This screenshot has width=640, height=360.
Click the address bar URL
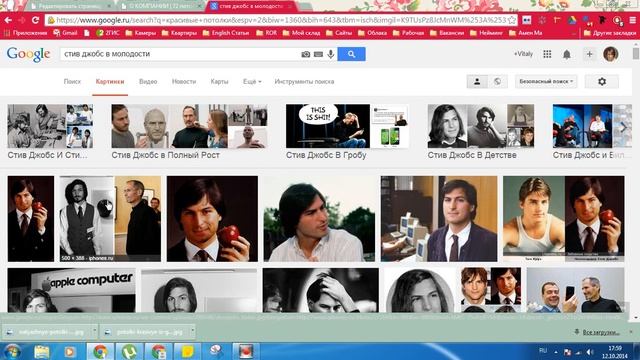click(281, 20)
